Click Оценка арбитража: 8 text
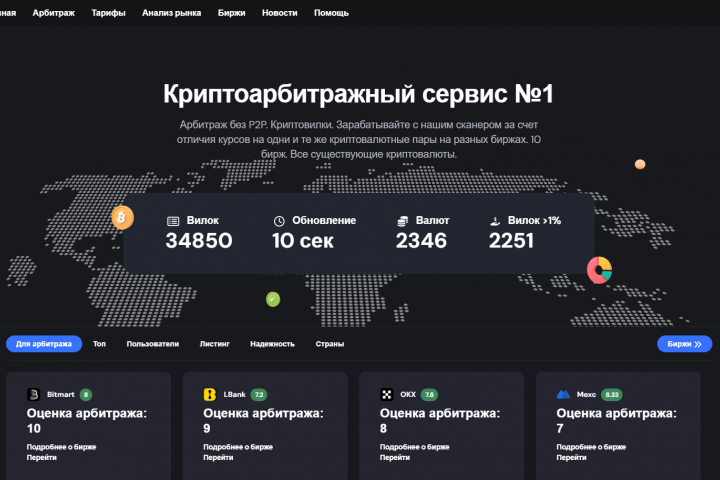This screenshot has height=480, width=720. [x=440, y=421]
